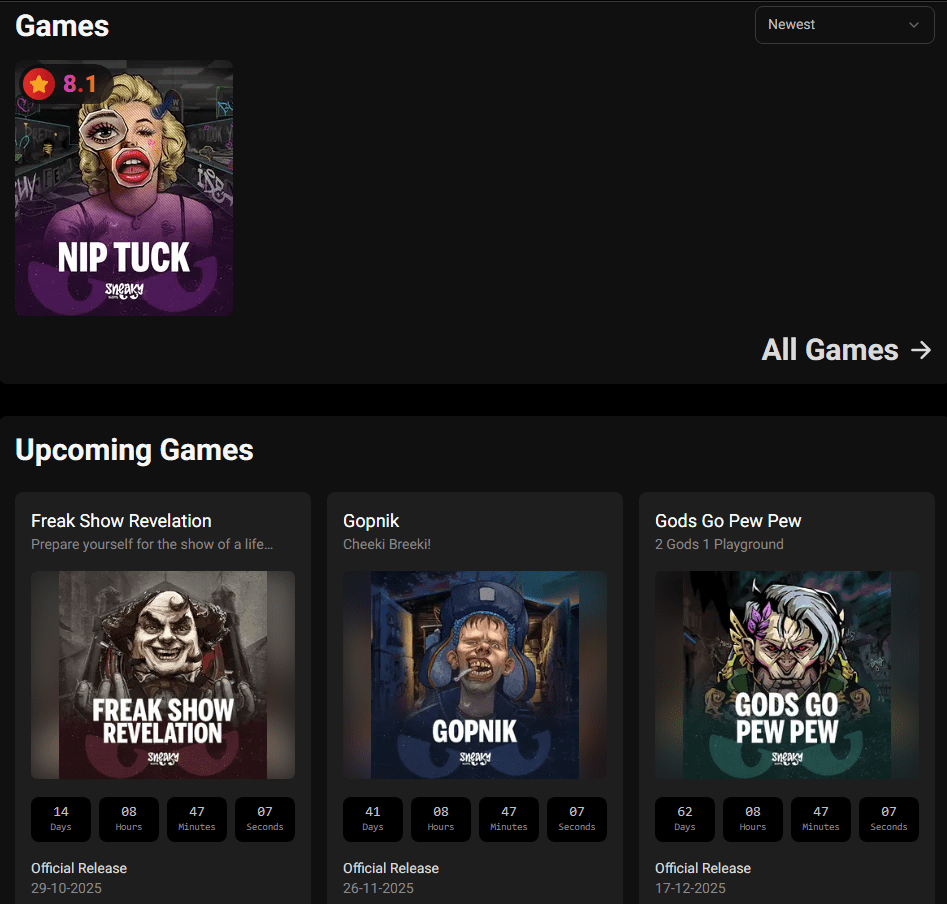Click the Gods Go Pew Pew cover image
Screen dimensions: 947x904
point(787,675)
